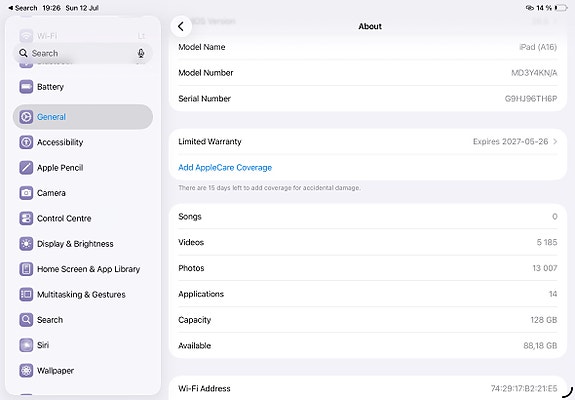Viewport: 575px width, 400px height.
Task: Tap Model Number value MD3Y4KN/A
Action: pyautogui.click(x=534, y=73)
